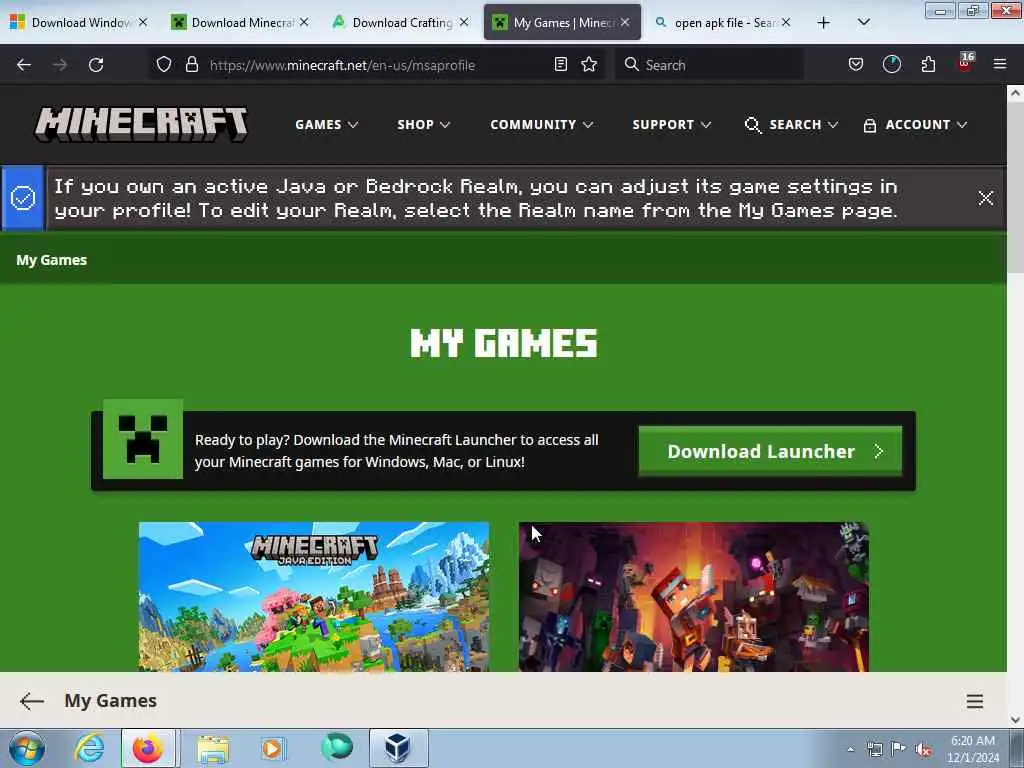
Task: Click the blue checkmark notification icon
Action: click(x=23, y=198)
